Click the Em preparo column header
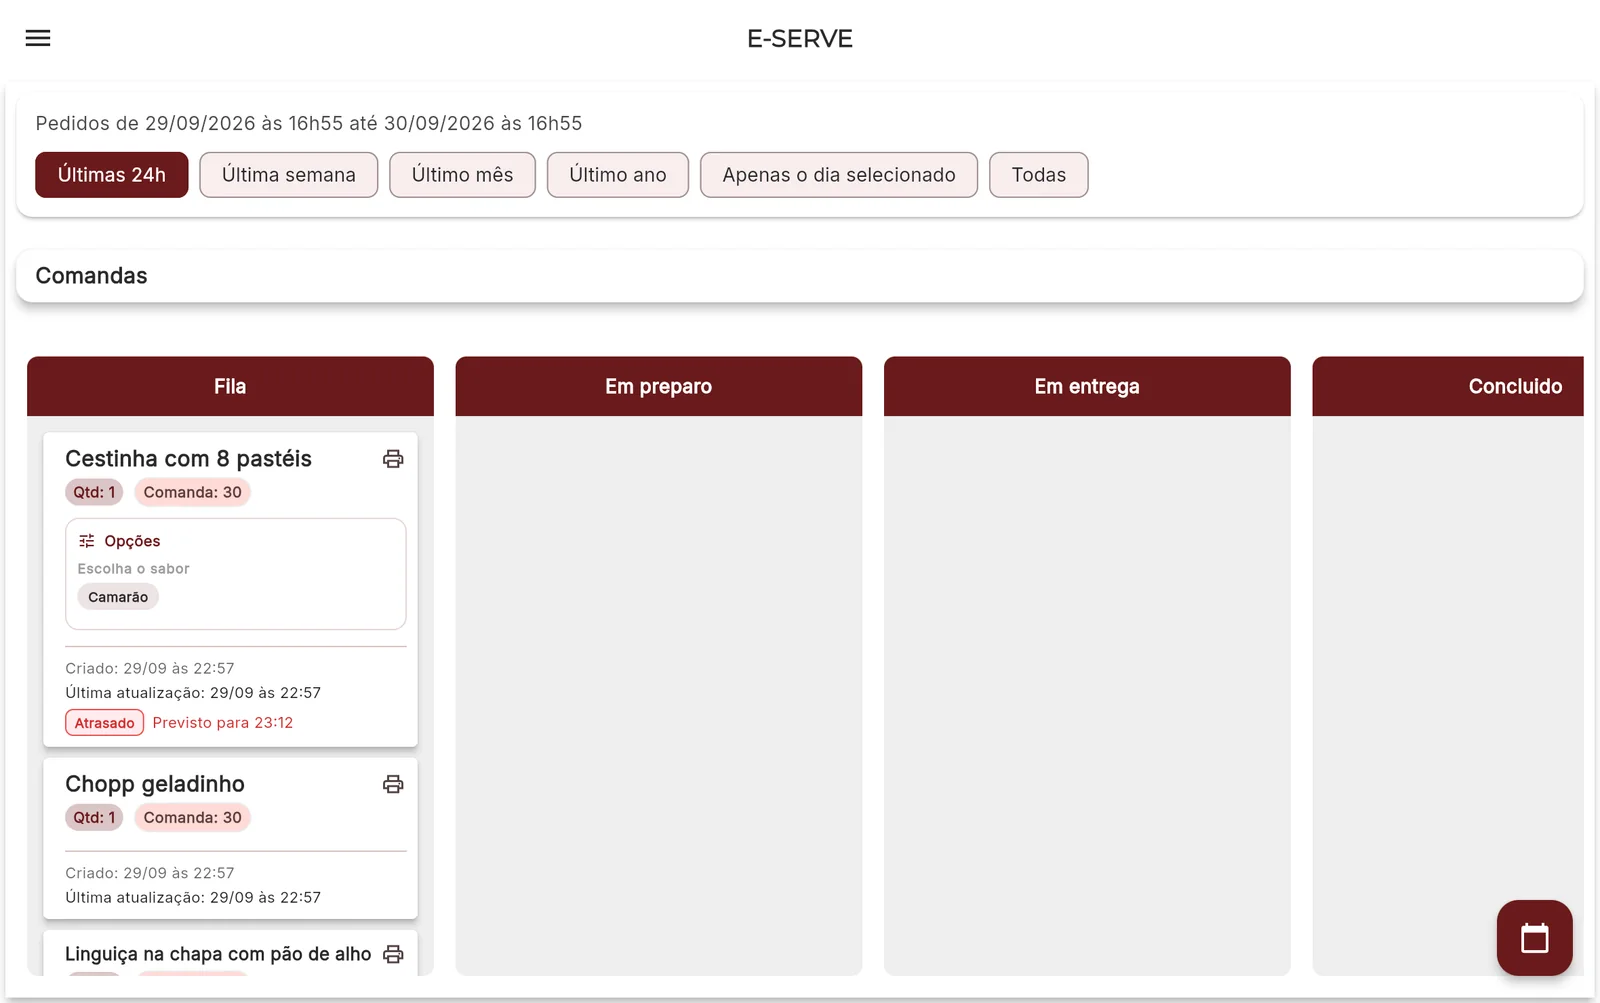 pos(658,386)
